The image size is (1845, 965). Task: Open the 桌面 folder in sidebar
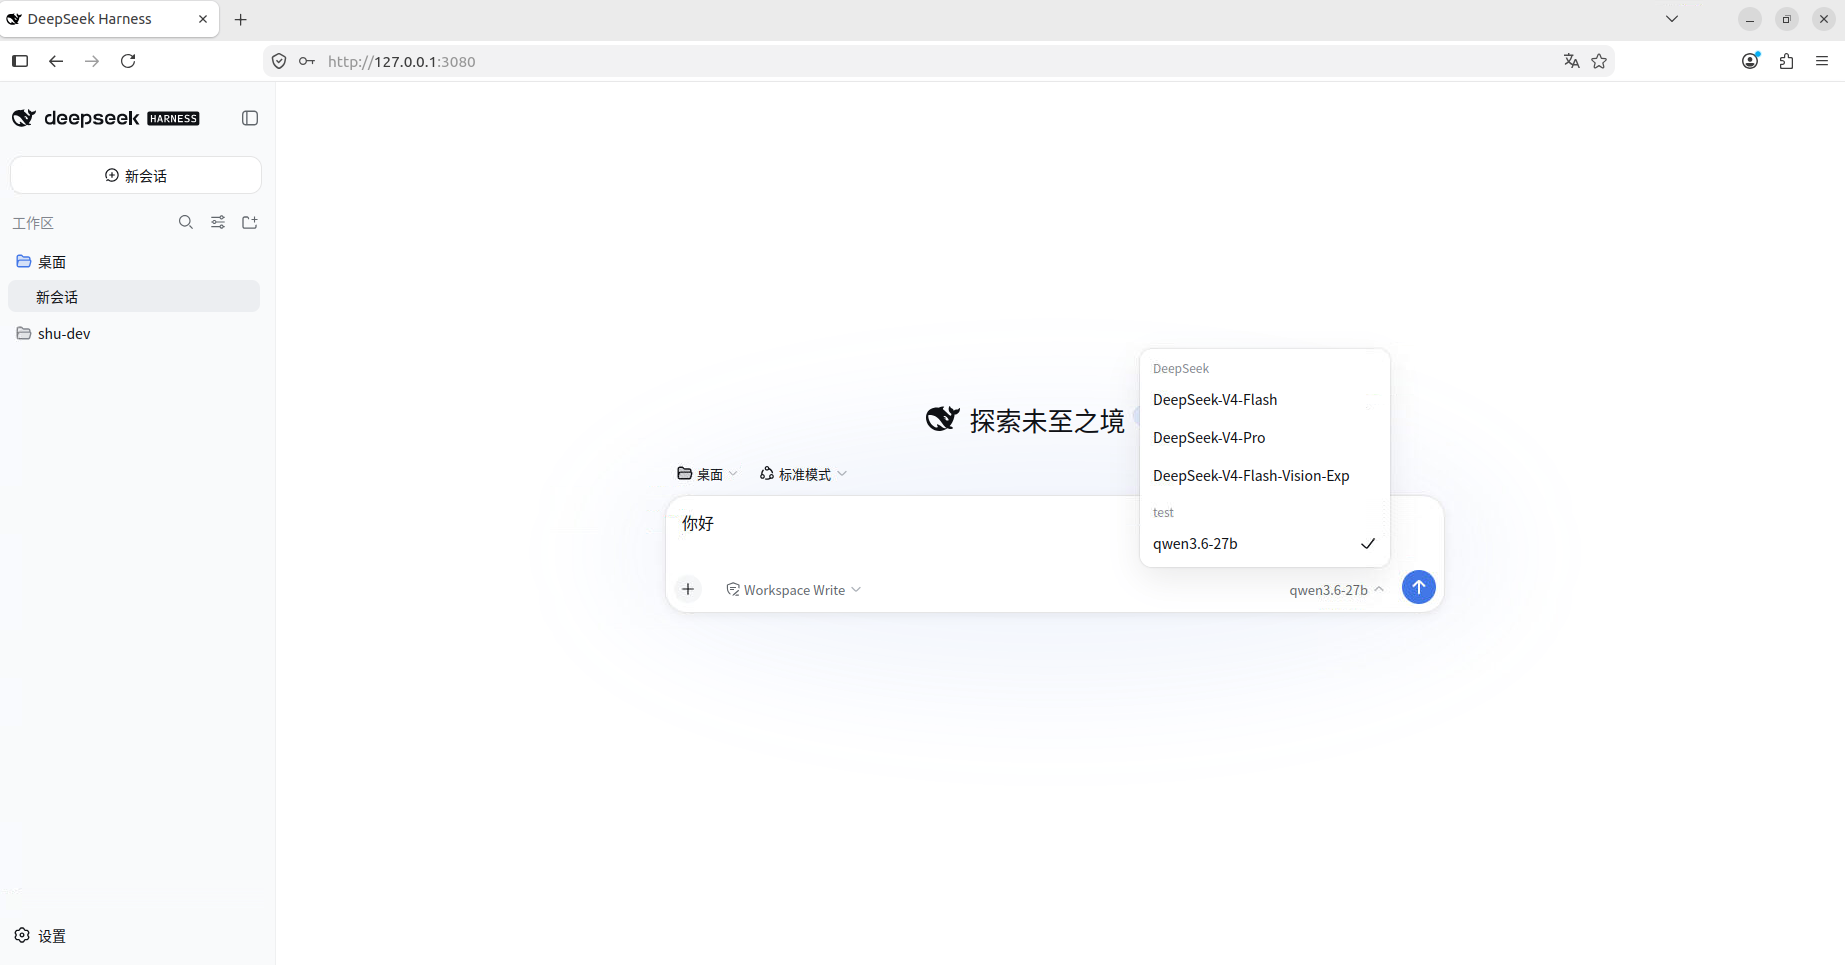134,261
